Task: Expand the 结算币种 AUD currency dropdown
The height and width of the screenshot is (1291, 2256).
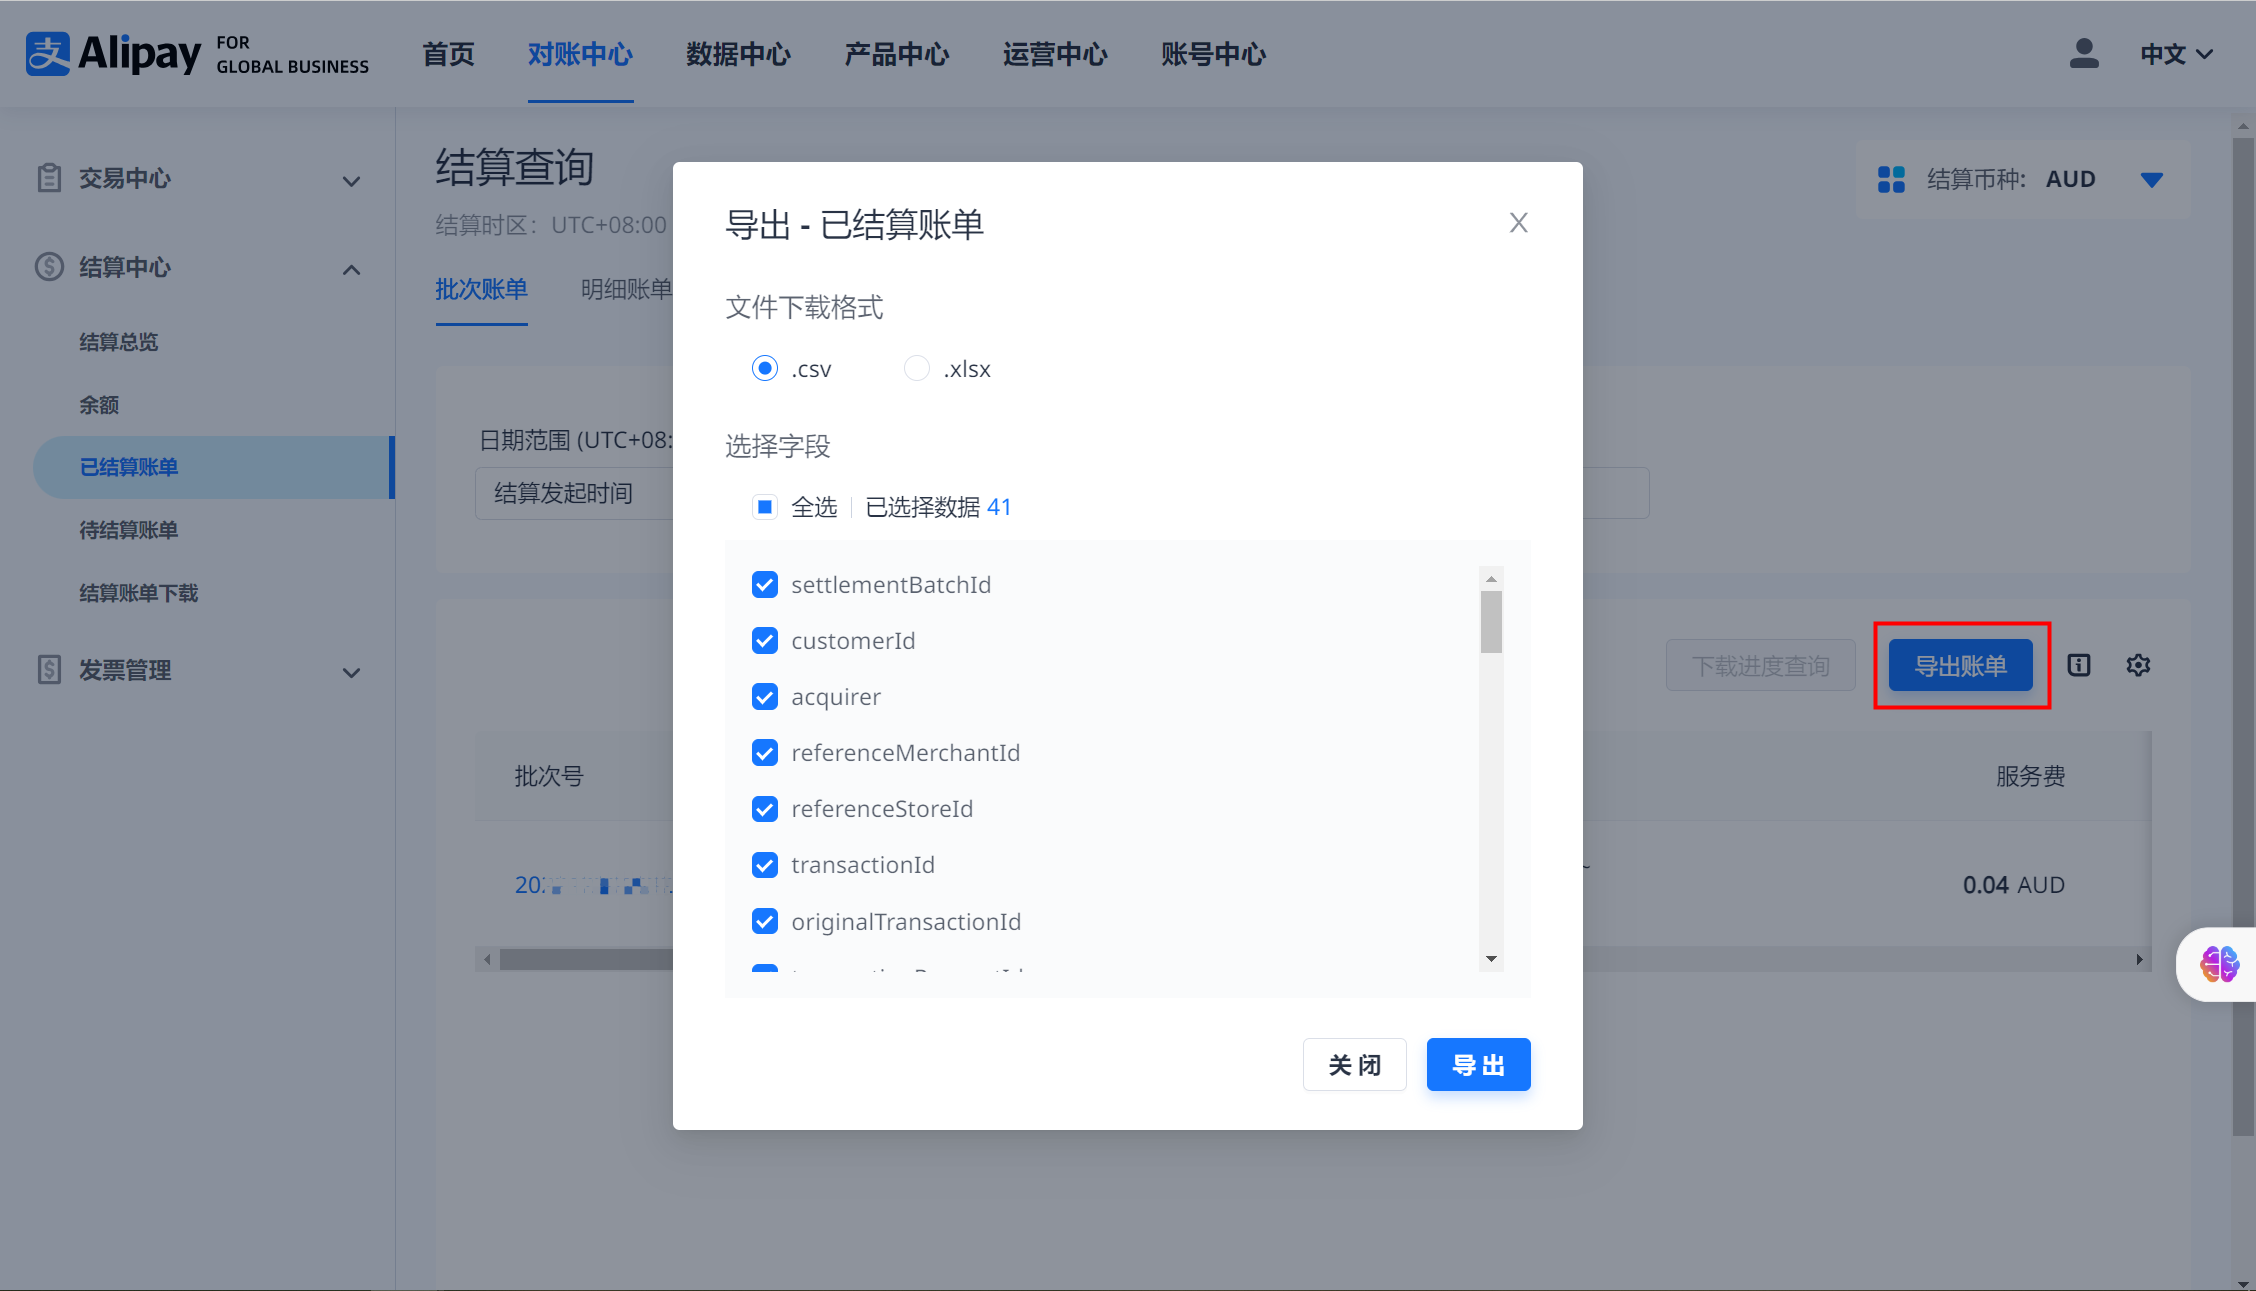Action: tap(2151, 180)
